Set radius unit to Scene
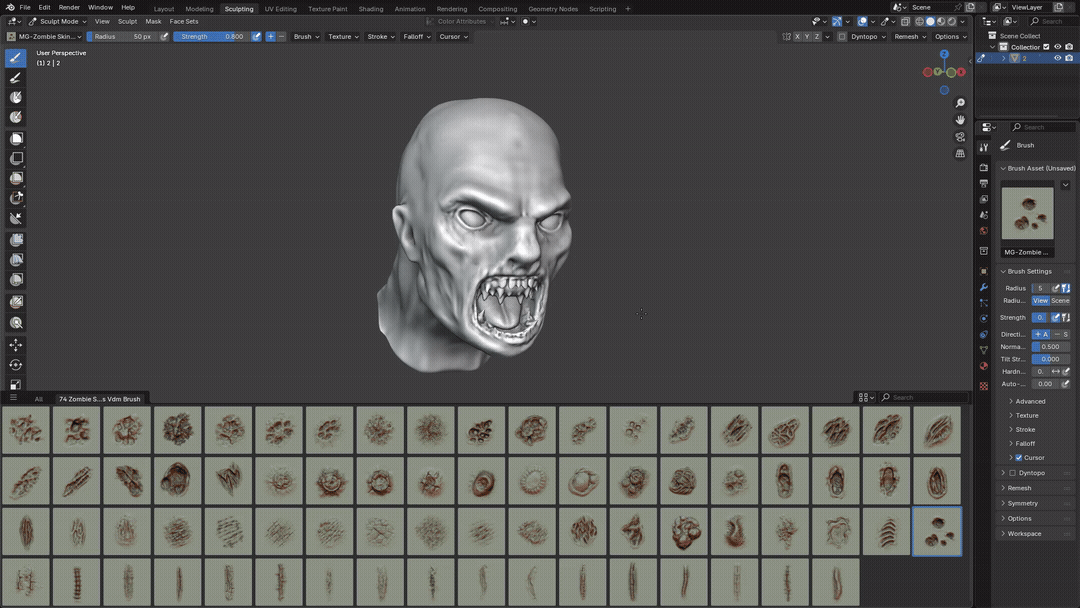The height and width of the screenshot is (608, 1080). point(1061,301)
